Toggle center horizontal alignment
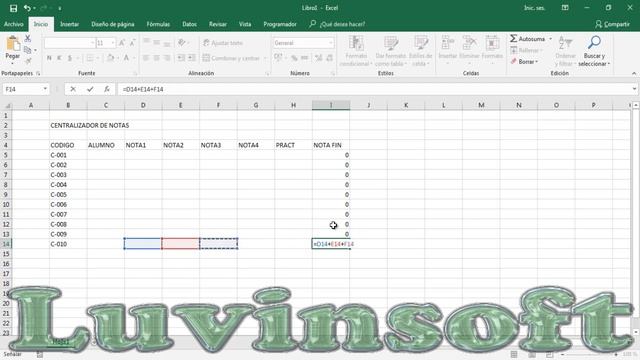This screenshot has width=640, height=360. tap(156, 58)
